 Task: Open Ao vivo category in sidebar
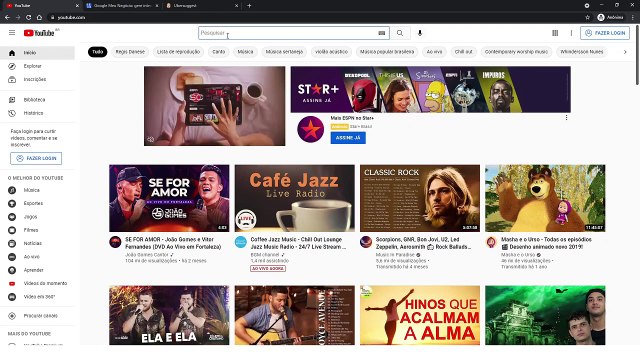coord(37,257)
